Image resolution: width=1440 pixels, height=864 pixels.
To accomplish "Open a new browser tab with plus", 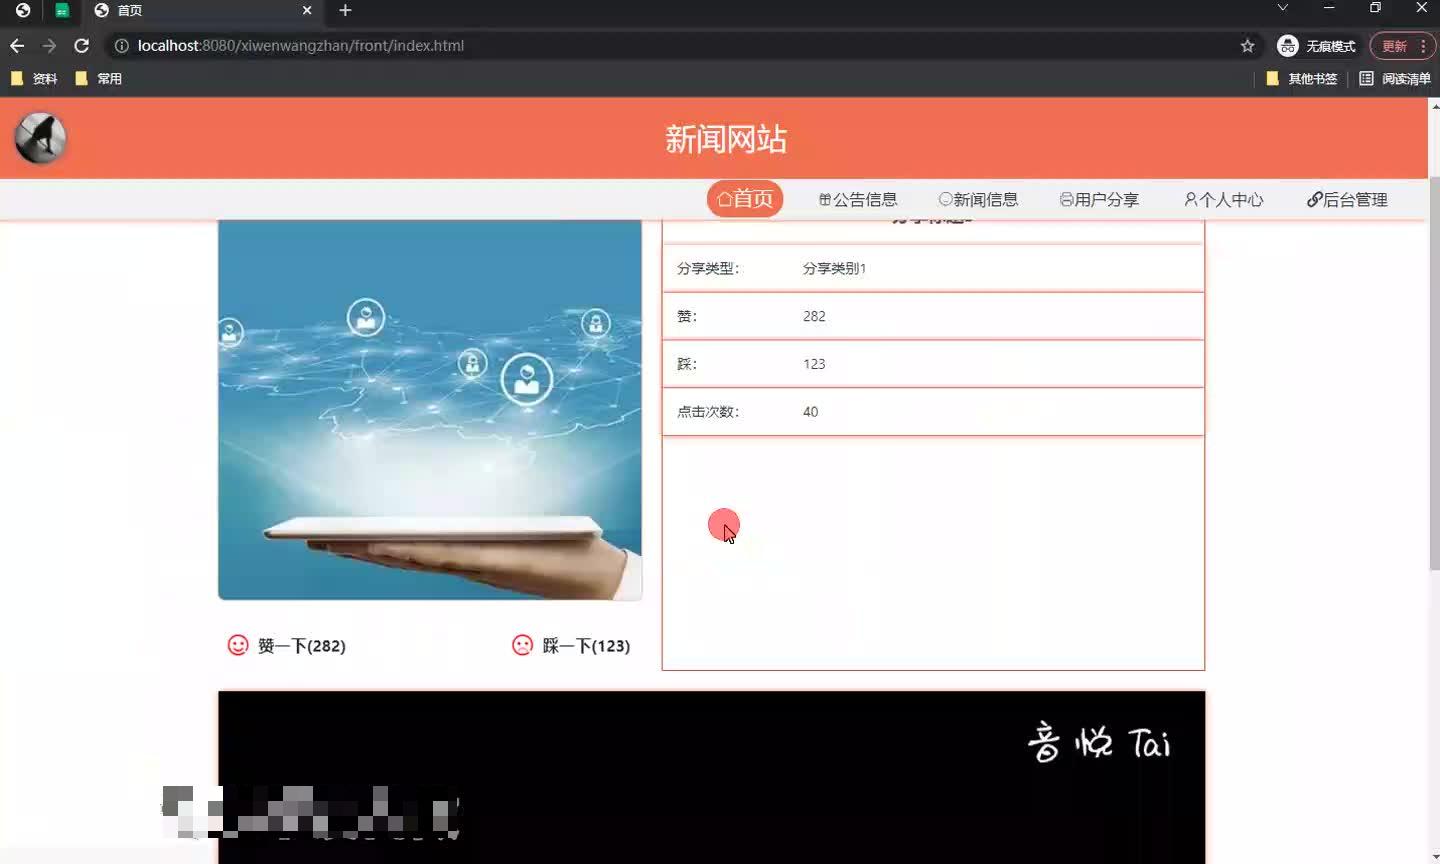I will [x=345, y=10].
